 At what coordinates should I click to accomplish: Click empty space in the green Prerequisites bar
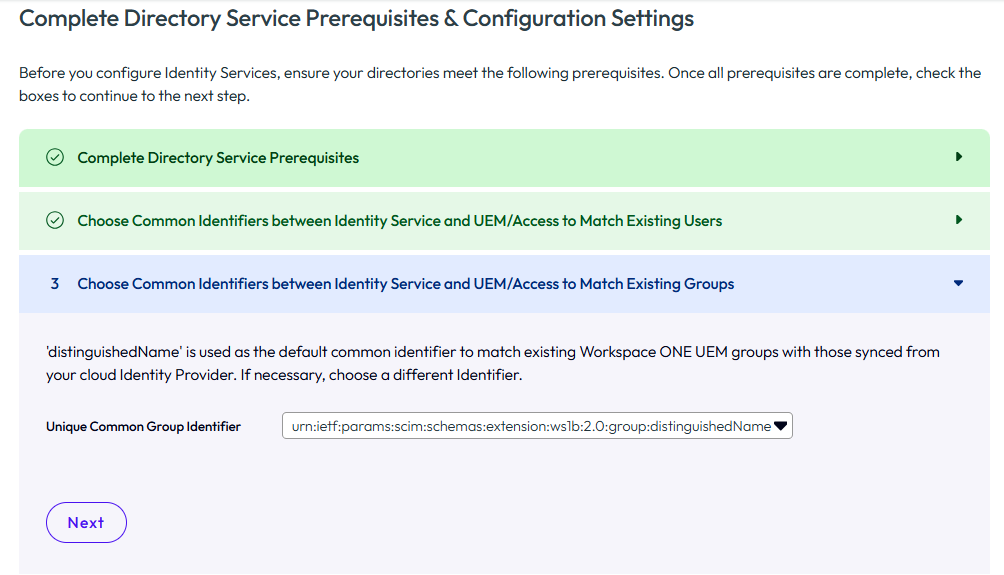click(653, 158)
